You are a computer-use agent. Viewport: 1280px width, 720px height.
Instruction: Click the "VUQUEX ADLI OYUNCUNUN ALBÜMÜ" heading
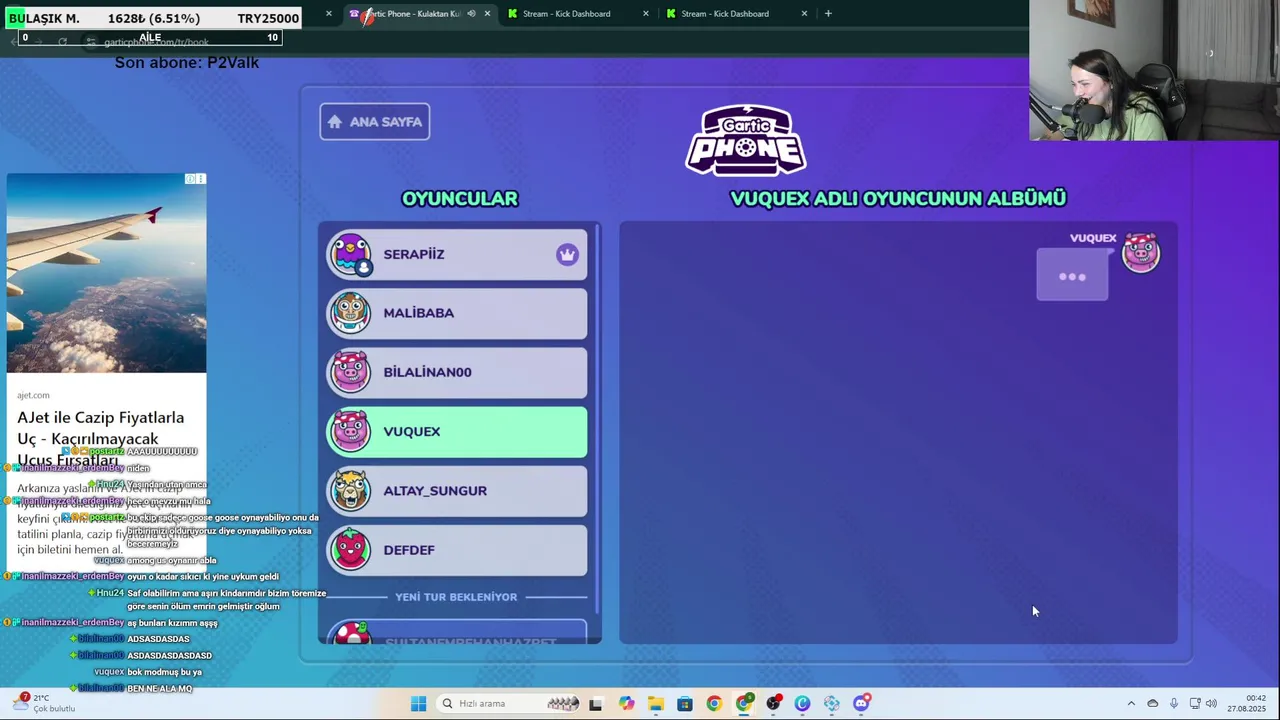pyautogui.click(x=898, y=198)
